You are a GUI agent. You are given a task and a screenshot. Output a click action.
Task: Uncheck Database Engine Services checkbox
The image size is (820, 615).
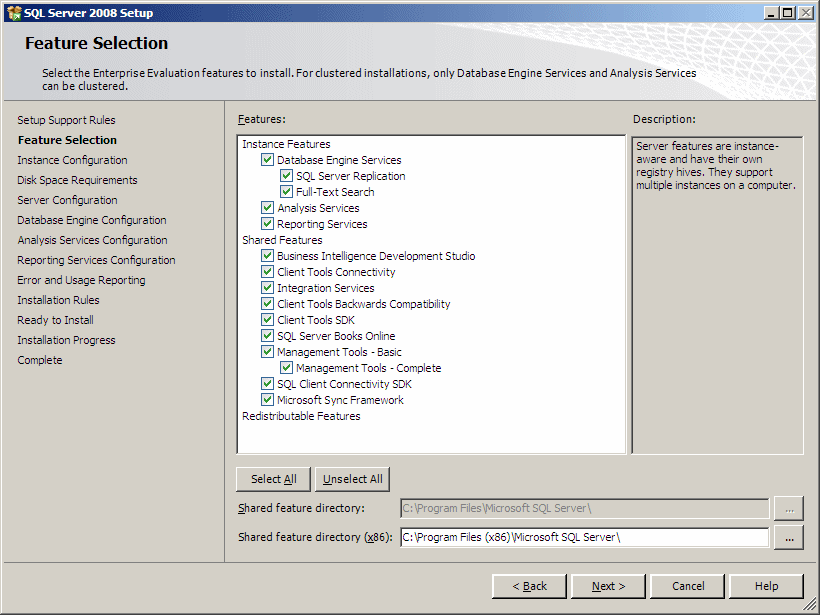(267, 160)
